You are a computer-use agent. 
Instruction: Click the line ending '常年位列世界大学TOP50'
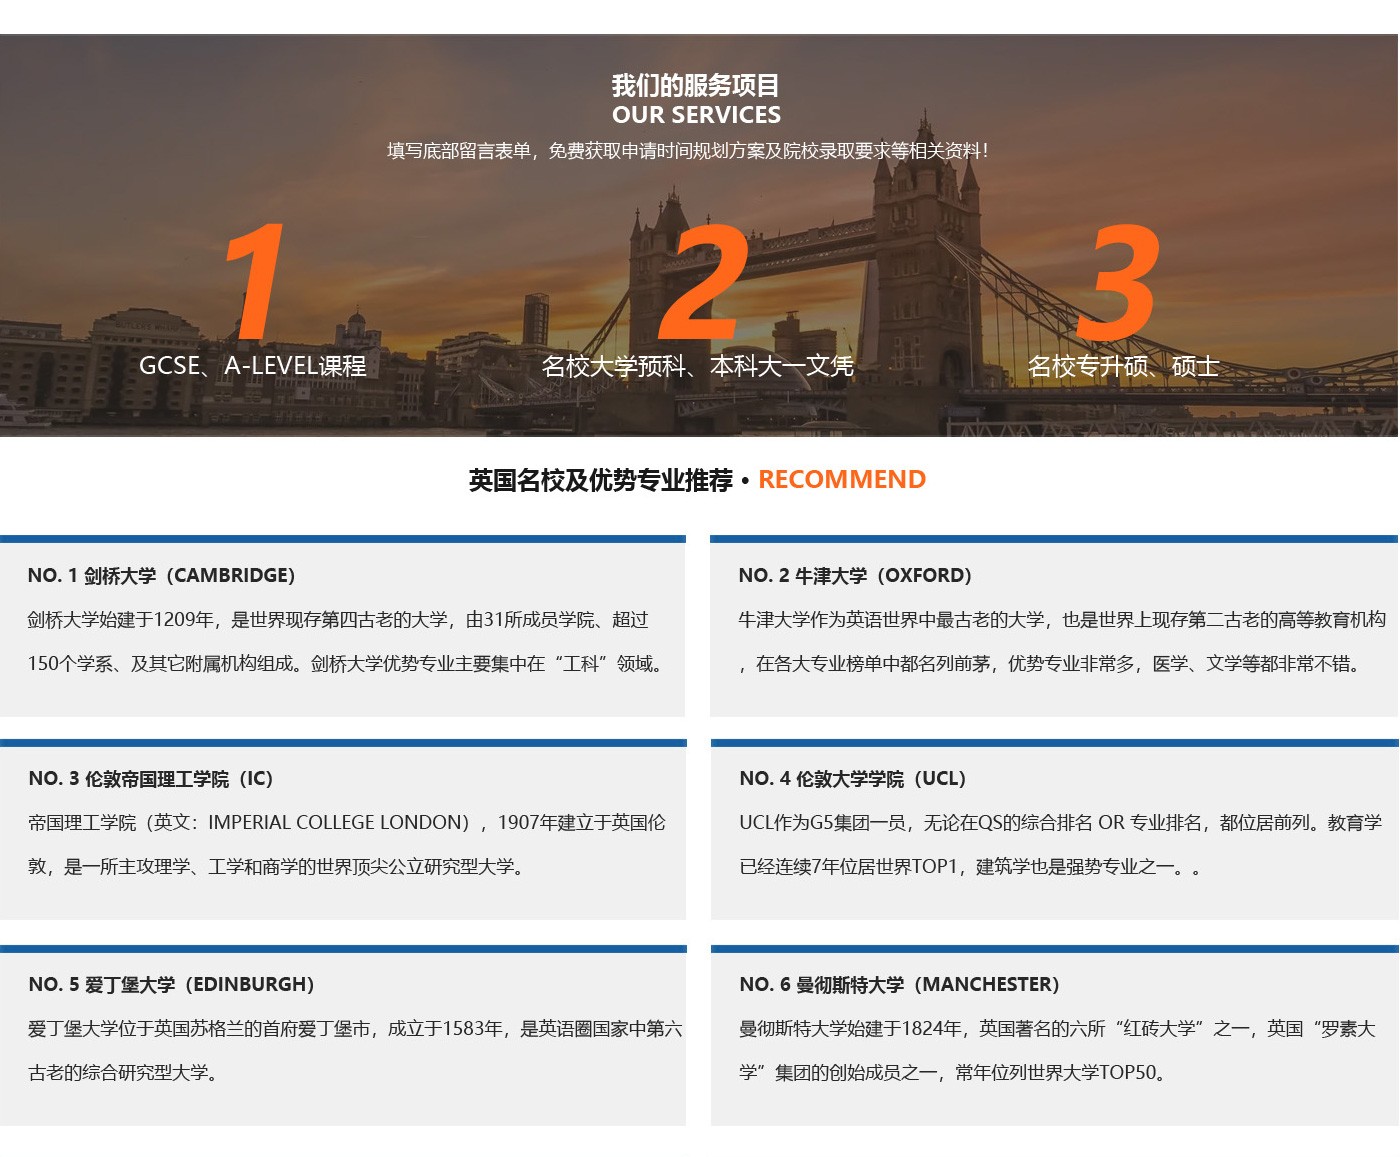953,1073
